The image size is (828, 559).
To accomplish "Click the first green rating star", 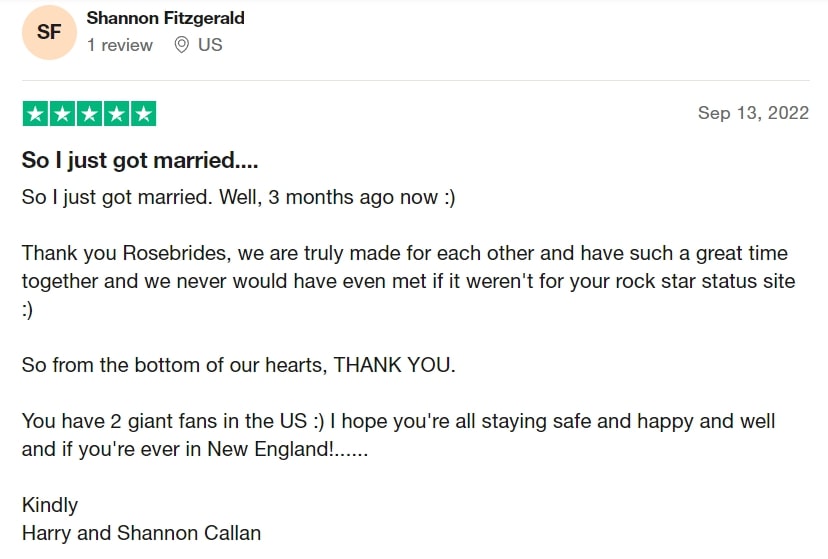I will pyautogui.click(x=35, y=114).
